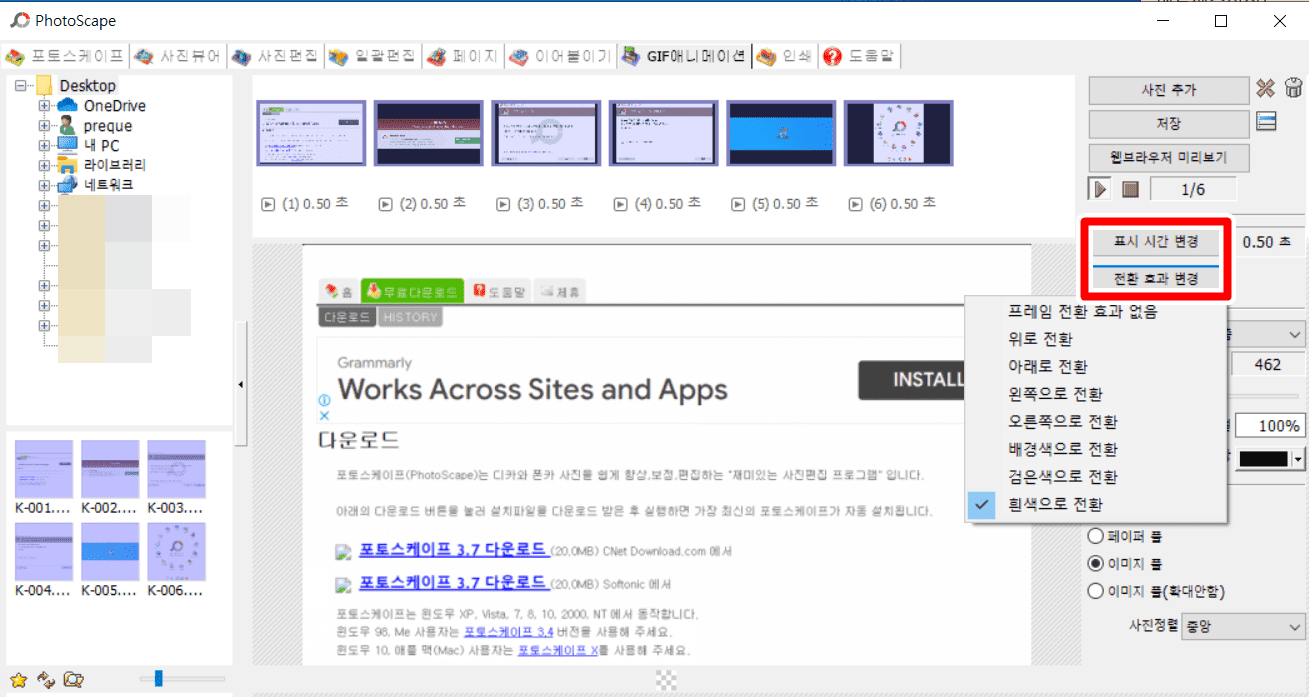The height and width of the screenshot is (697, 1309).
Task: Click the thumbnail size slider handle
Action: point(158,679)
